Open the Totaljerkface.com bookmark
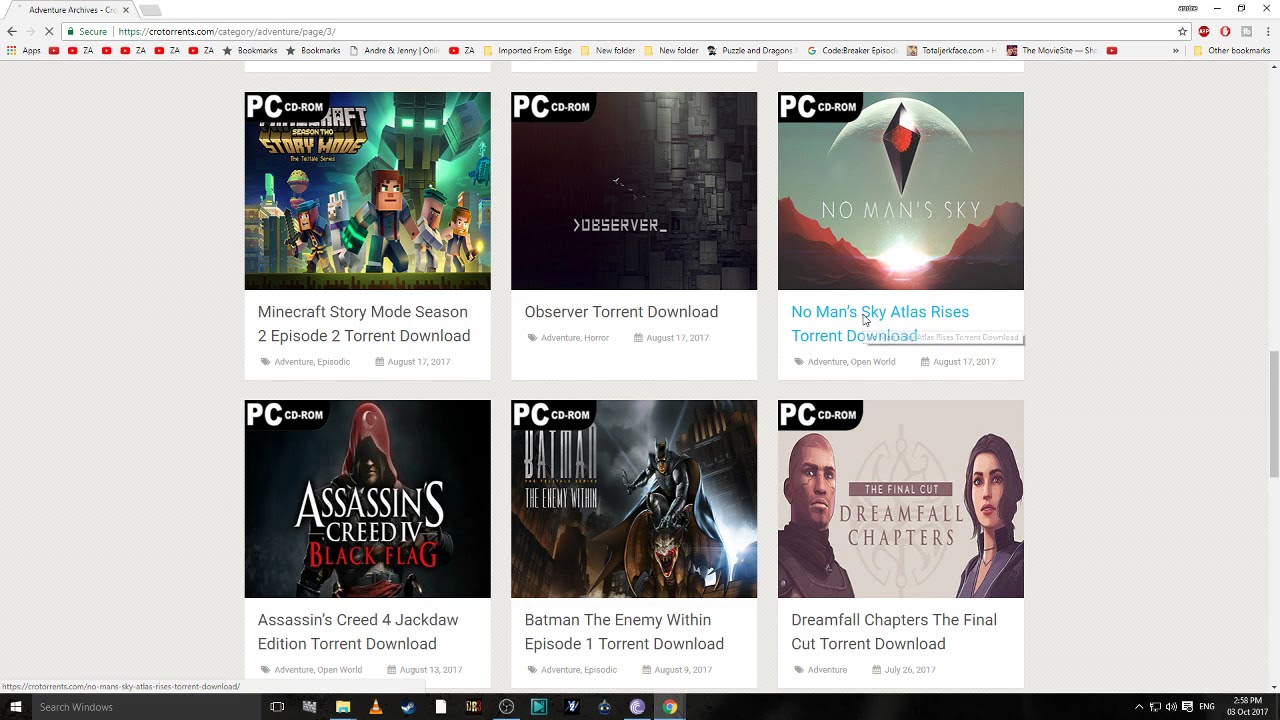The width and height of the screenshot is (1280, 720). pos(952,50)
